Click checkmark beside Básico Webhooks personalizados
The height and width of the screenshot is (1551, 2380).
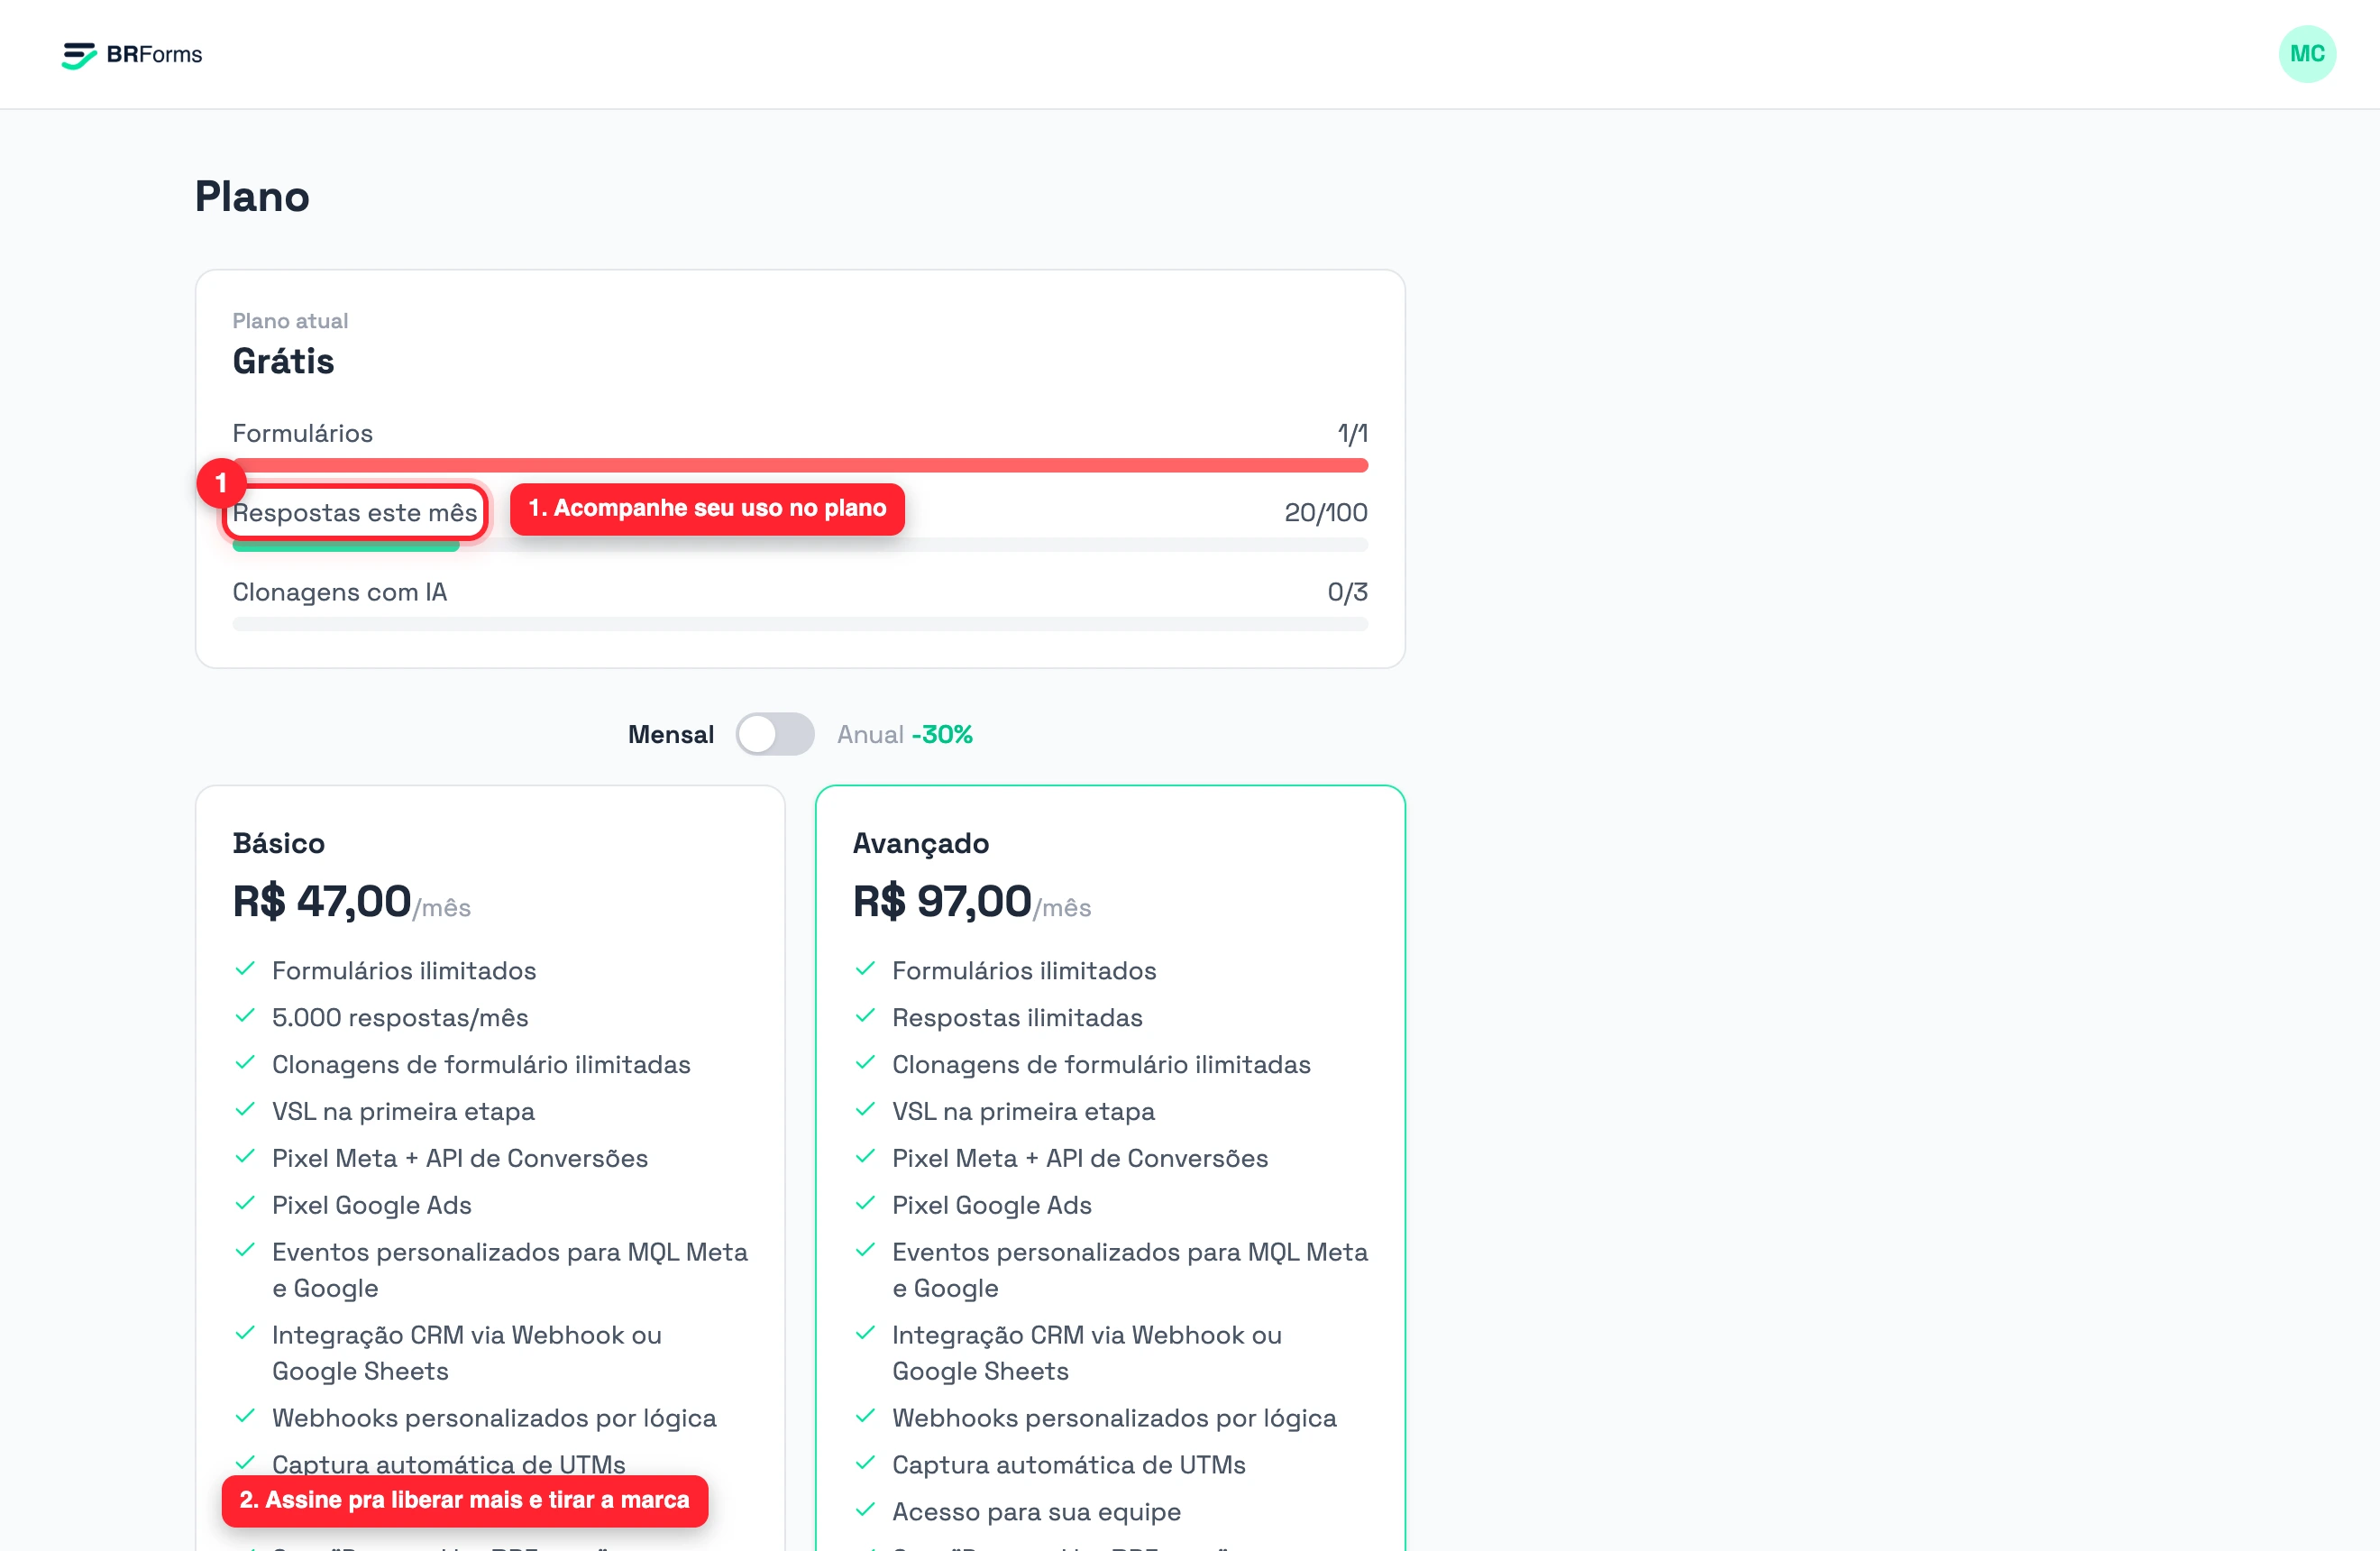tap(245, 1417)
